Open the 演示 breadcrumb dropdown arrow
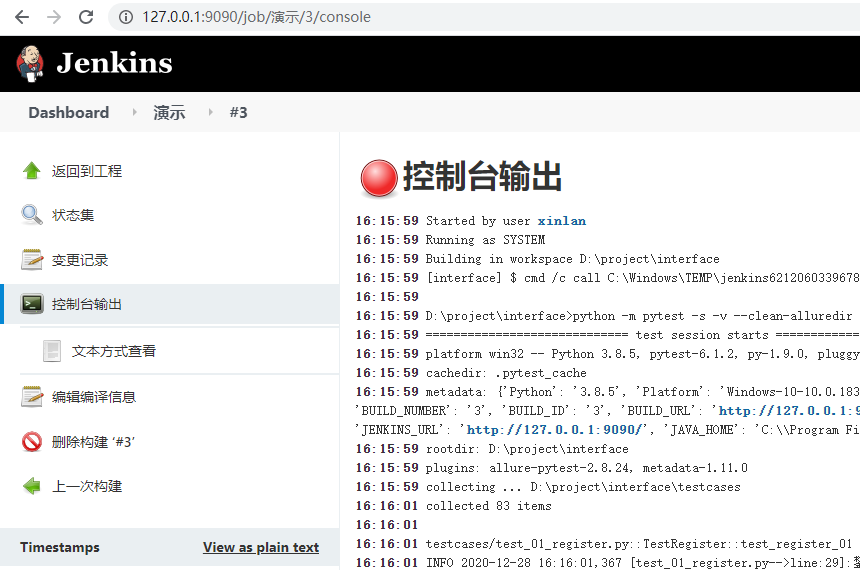The image size is (860, 570). 211,112
